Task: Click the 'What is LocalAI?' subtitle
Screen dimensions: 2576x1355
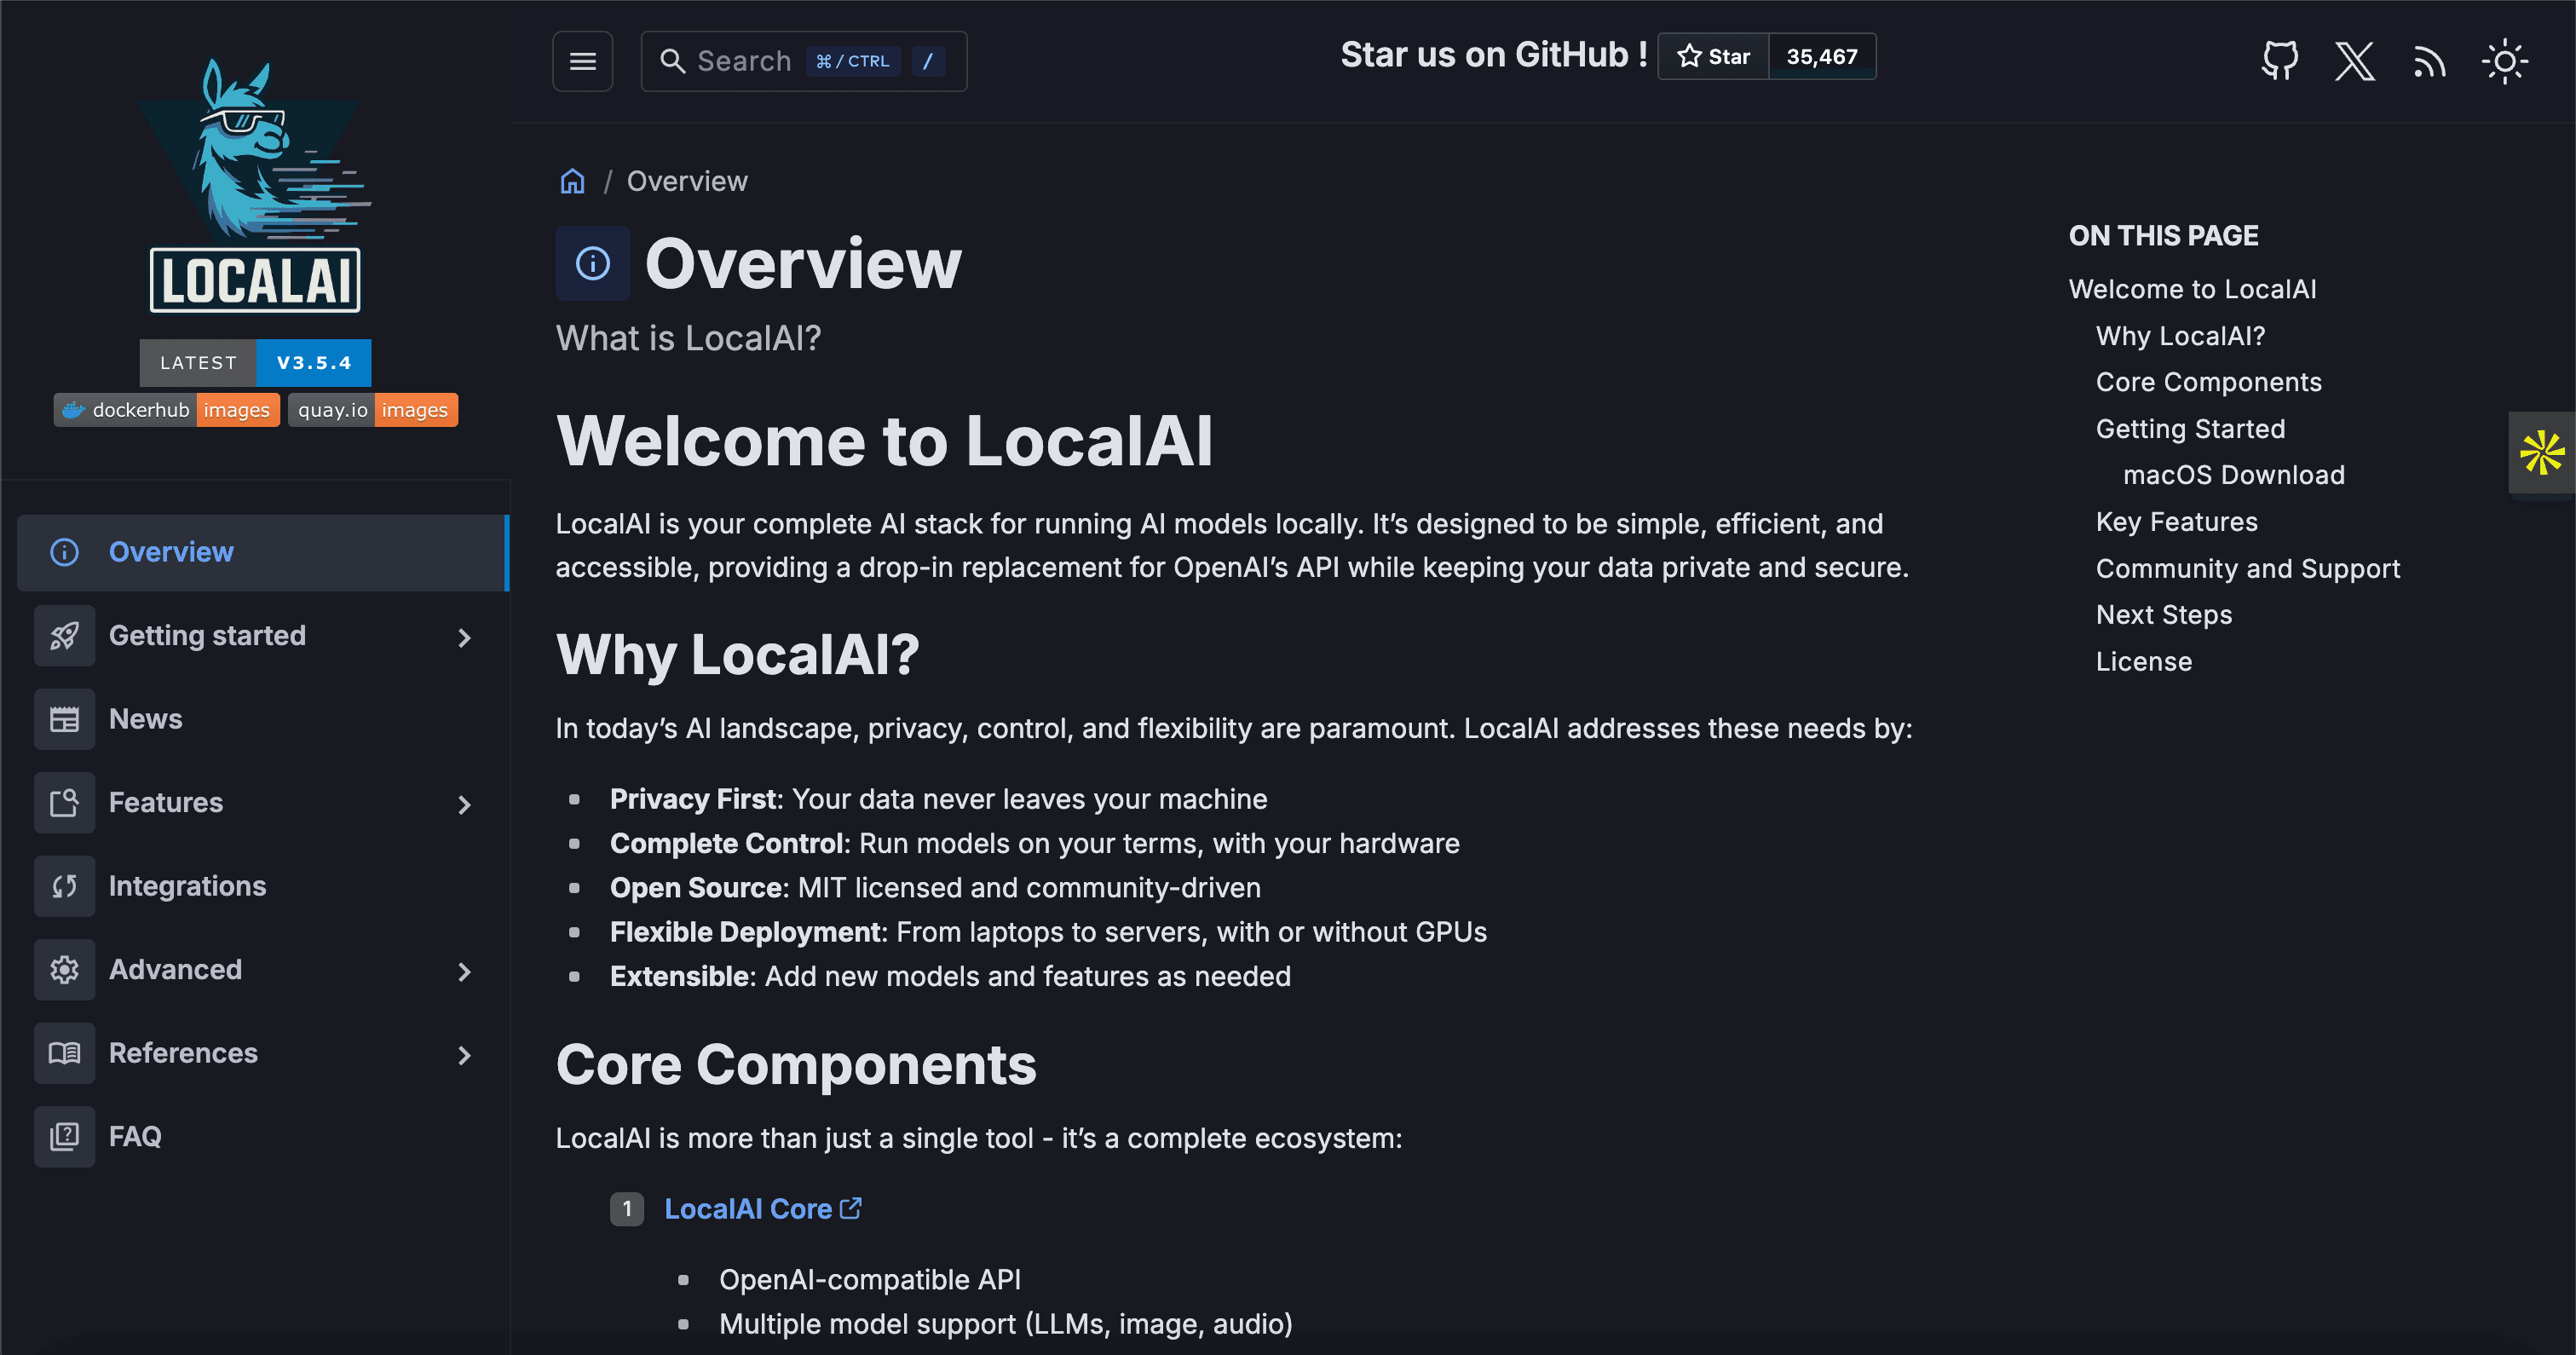Action: pyautogui.click(x=688, y=338)
